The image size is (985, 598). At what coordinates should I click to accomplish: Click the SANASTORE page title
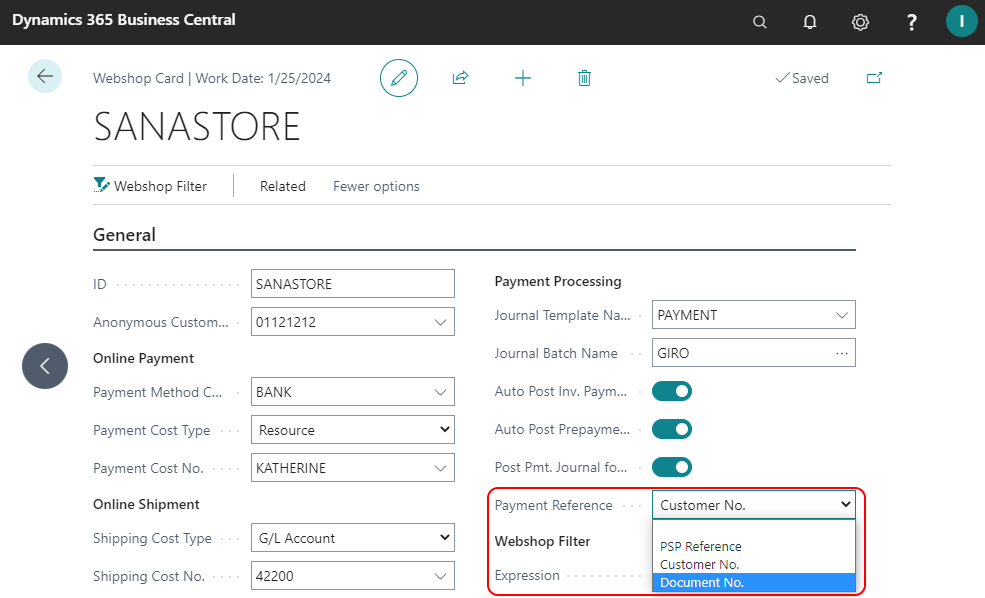pyautogui.click(x=197, y=126)
